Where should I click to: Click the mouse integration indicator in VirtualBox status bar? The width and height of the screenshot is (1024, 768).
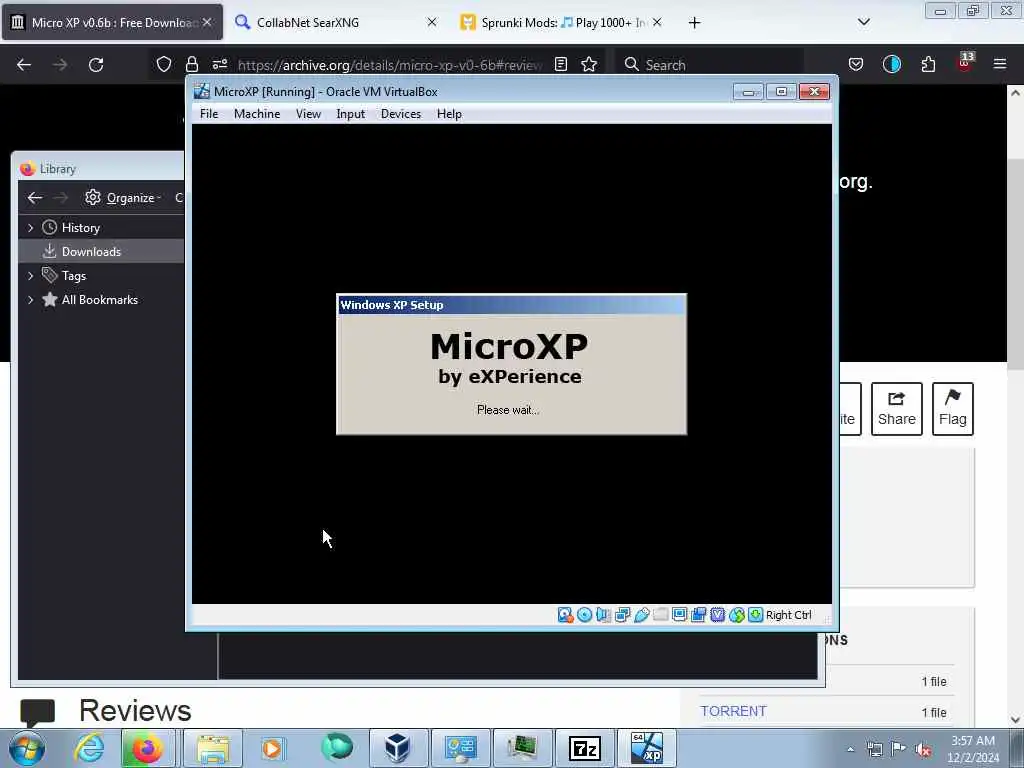coord(737,615)
